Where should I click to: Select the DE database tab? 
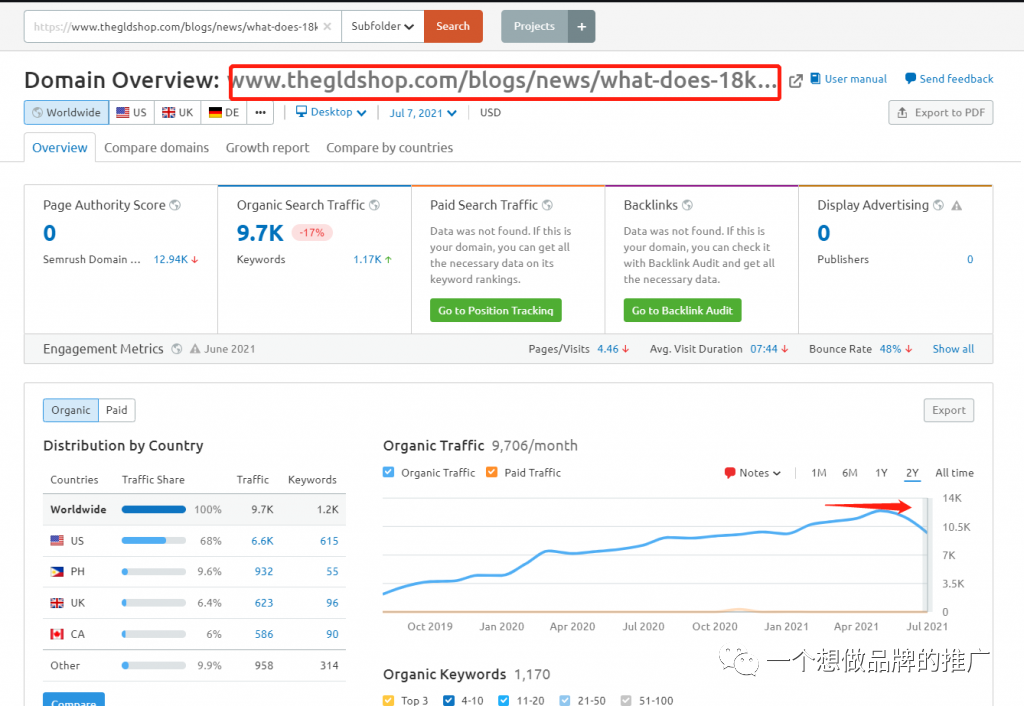pyautogui.click(x=224, y=112)
